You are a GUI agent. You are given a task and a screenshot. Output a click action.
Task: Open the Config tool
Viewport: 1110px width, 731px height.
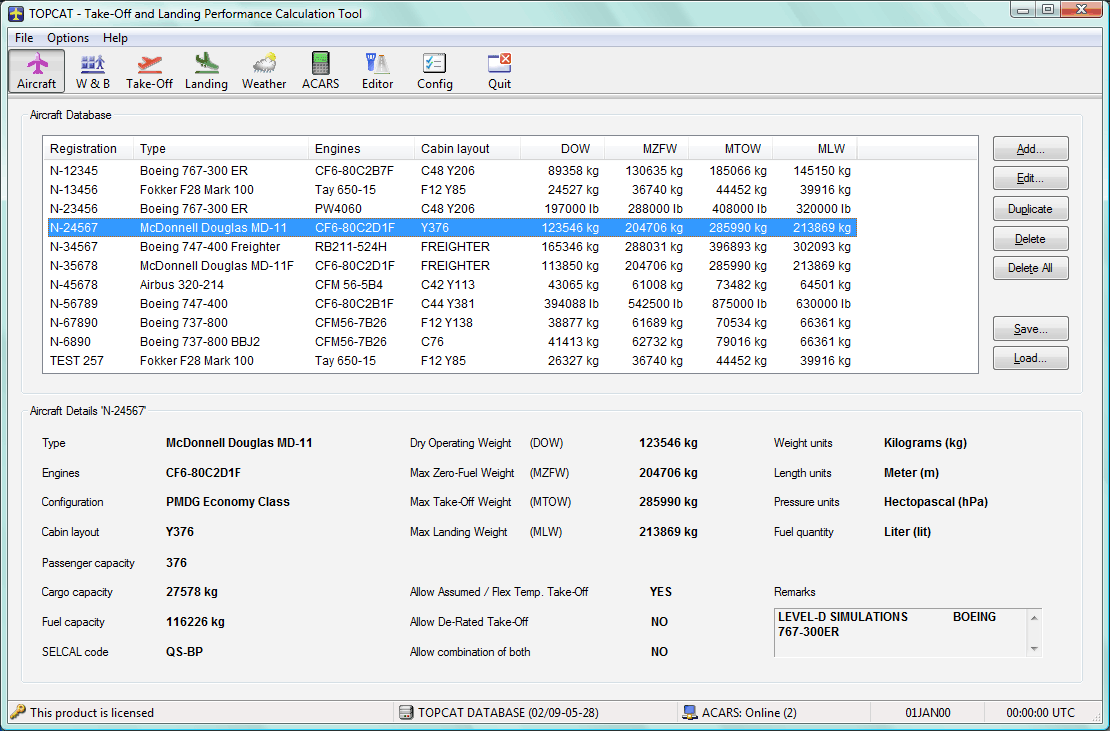click(435, 71)
